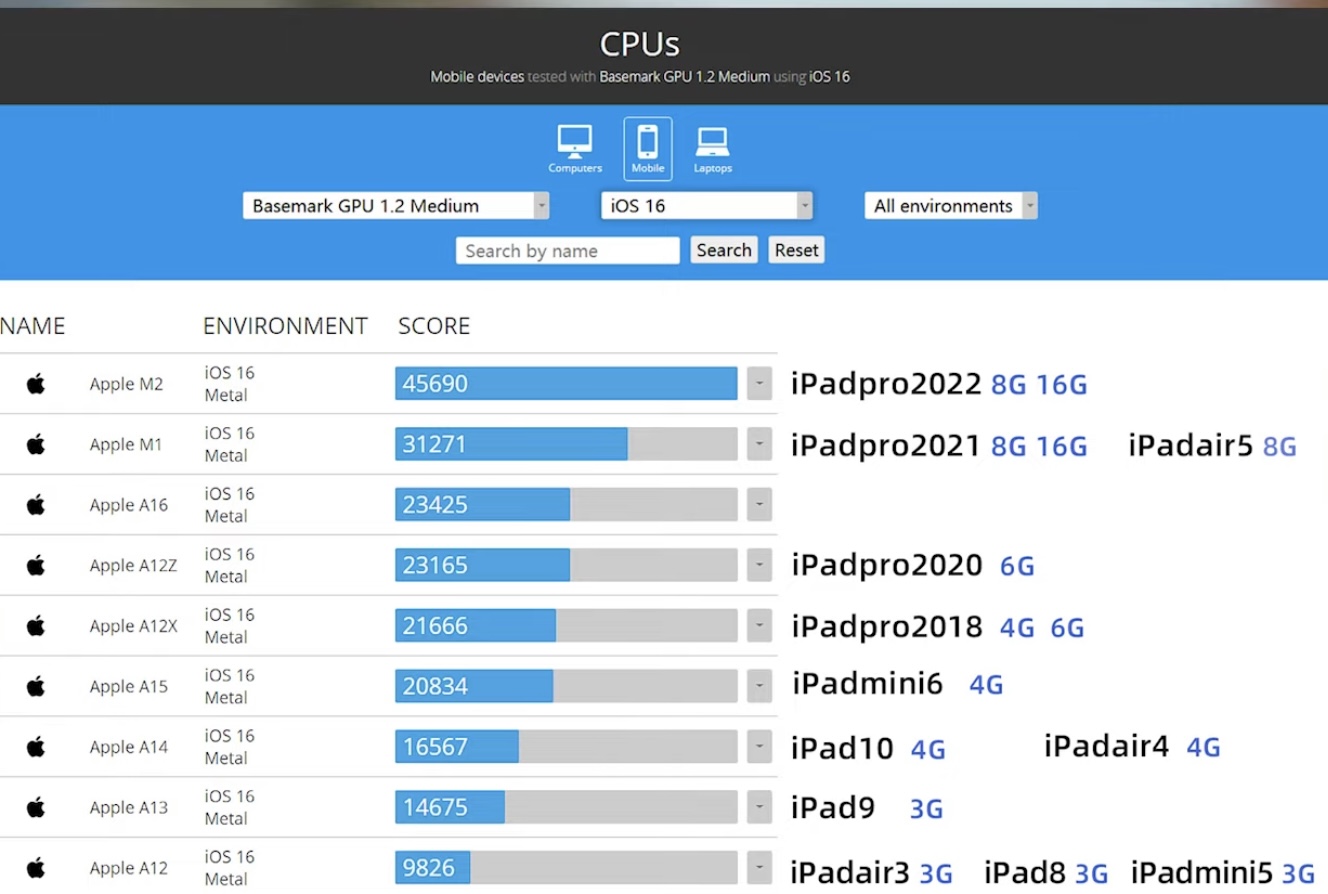Click the Apple M1 score bar
The height and width of the screenshot is (894, 1328).
(x=566, y=444)
